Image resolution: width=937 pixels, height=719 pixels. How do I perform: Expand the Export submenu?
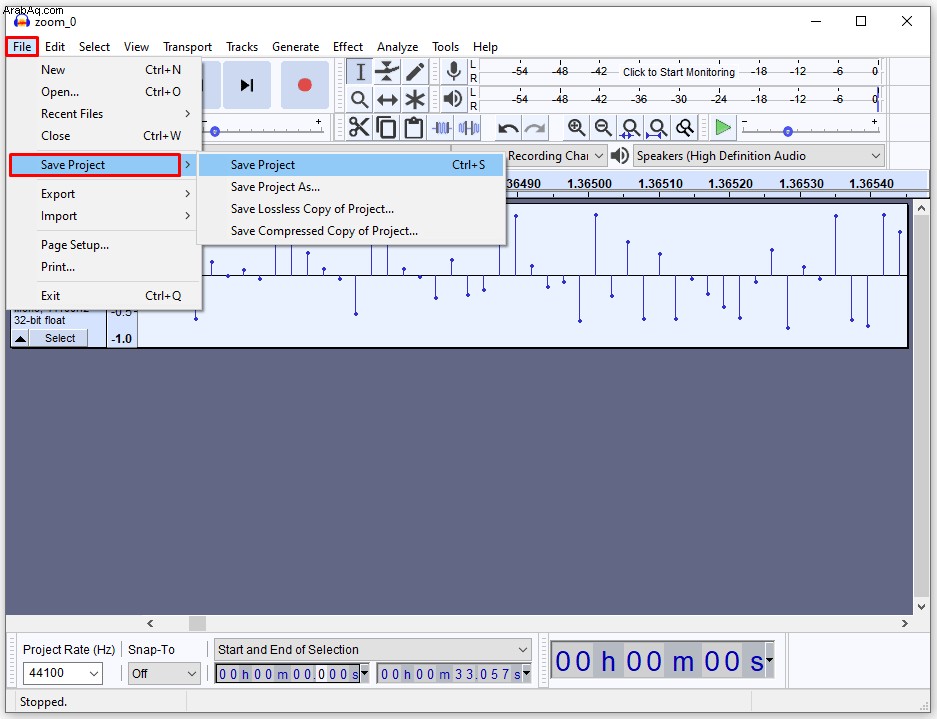coord(104,194)
